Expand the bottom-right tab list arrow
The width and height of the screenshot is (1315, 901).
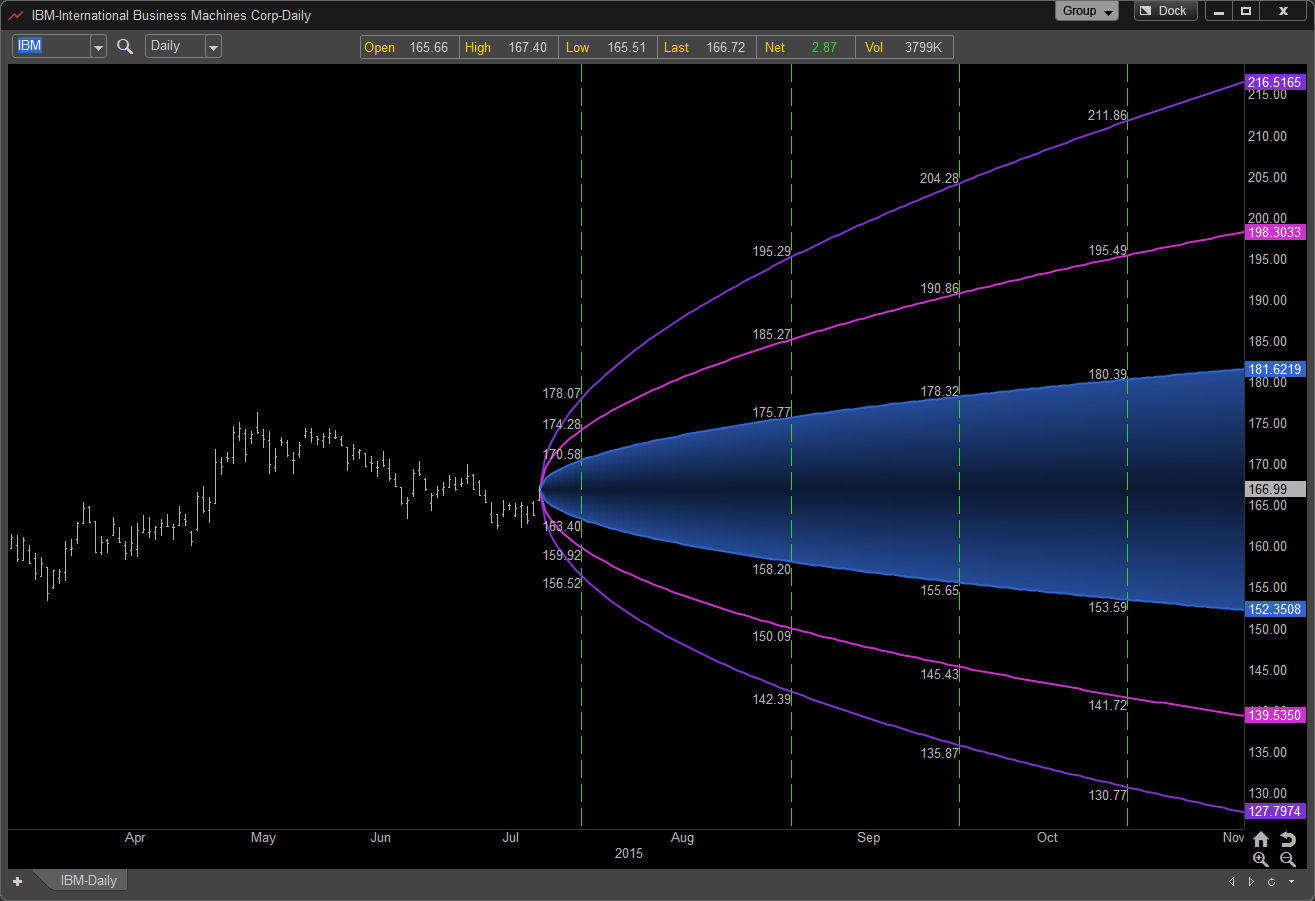coord(1291,881)
